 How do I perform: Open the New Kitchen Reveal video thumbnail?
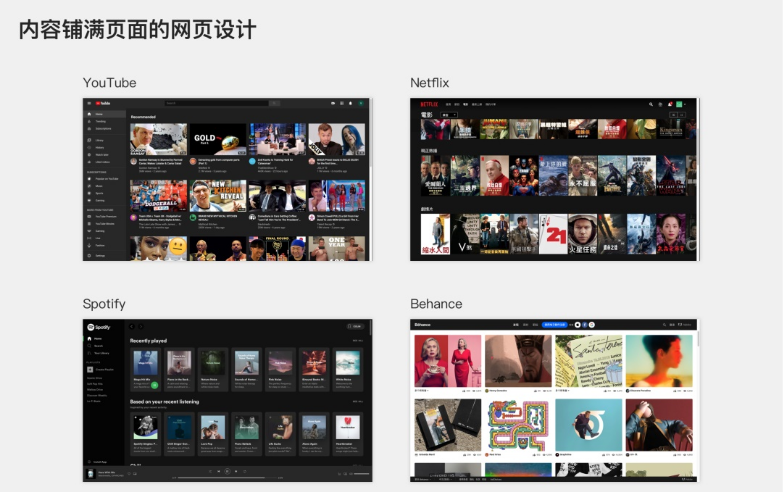tap(218, 195)
